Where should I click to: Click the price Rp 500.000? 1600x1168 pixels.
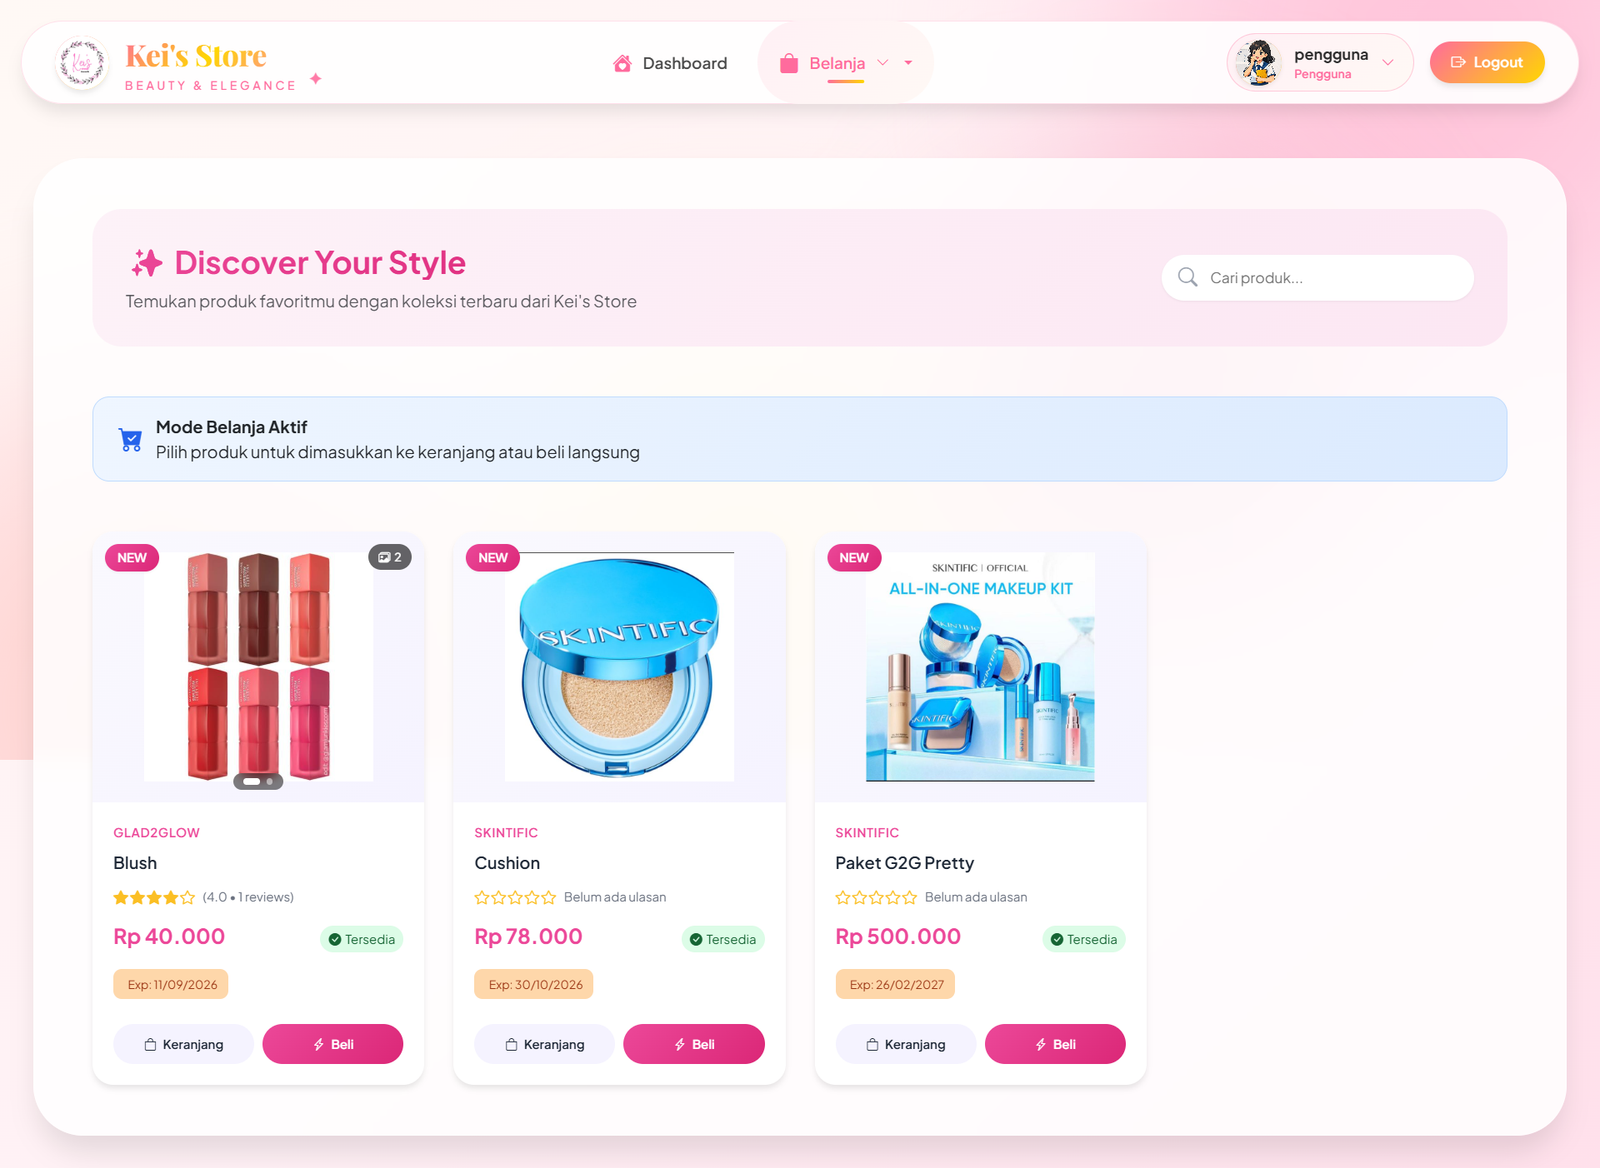click(x=898, y=937)
